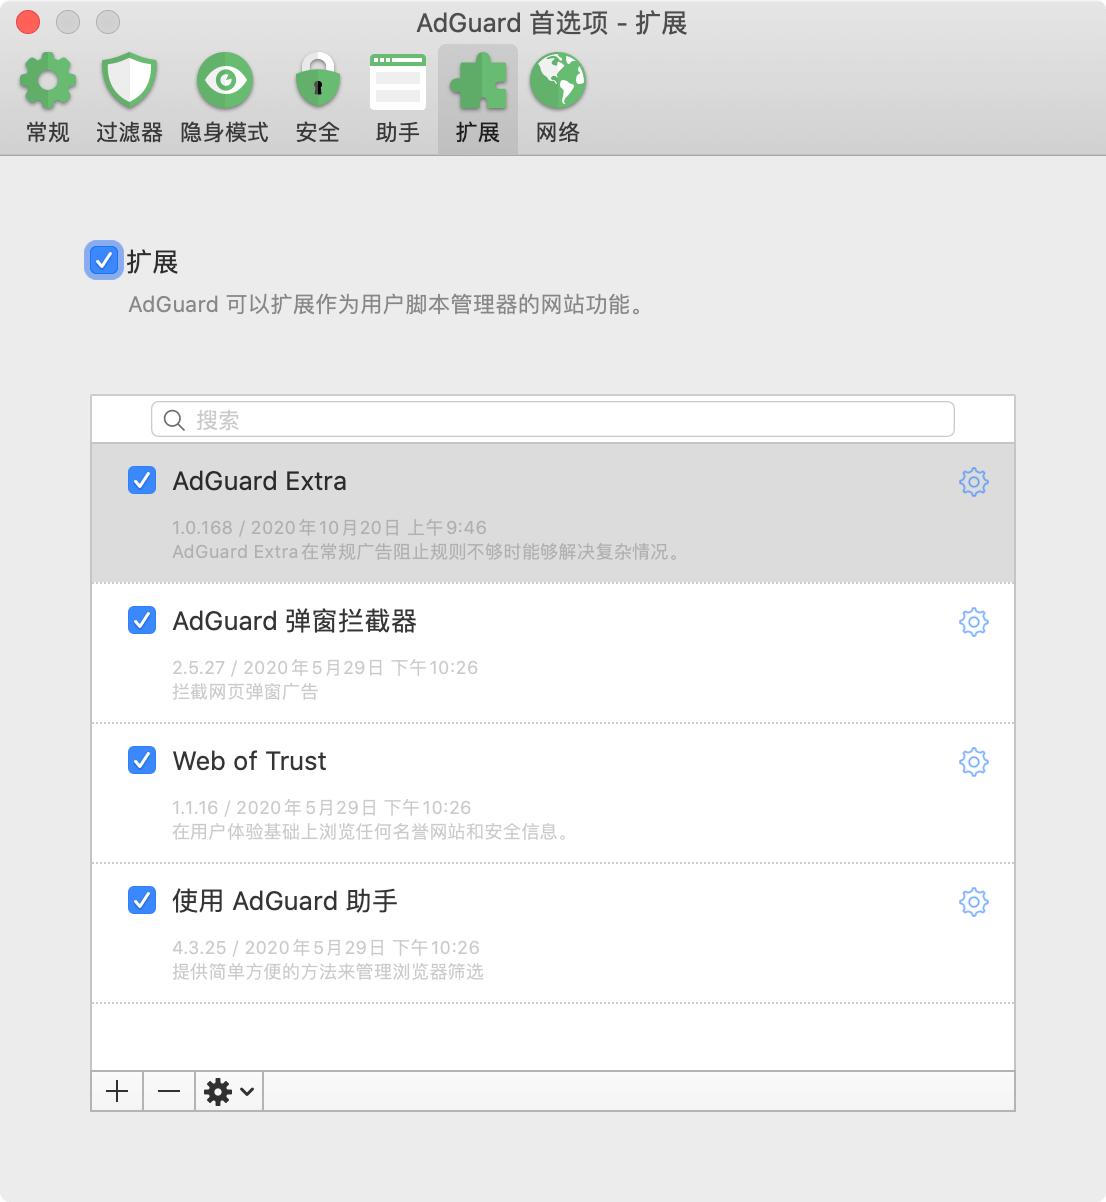
Task: Click the 安全 padlock icon
Action: tap(317, 80)
